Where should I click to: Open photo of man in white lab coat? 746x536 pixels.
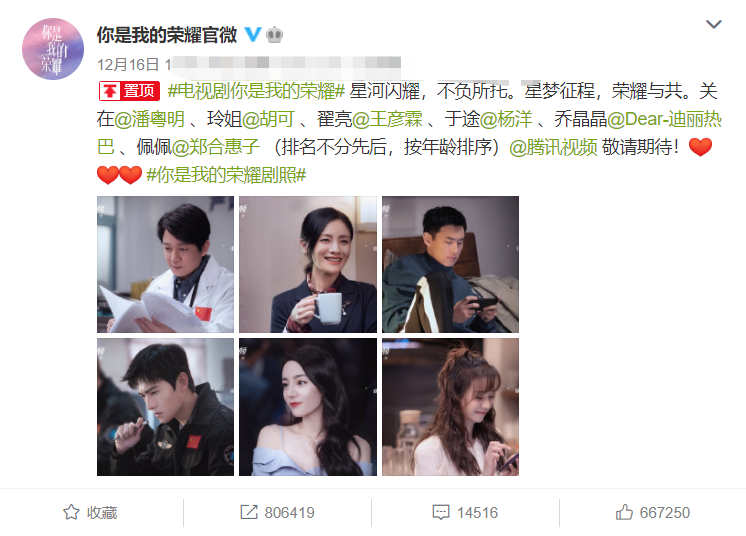pos(166,264)
